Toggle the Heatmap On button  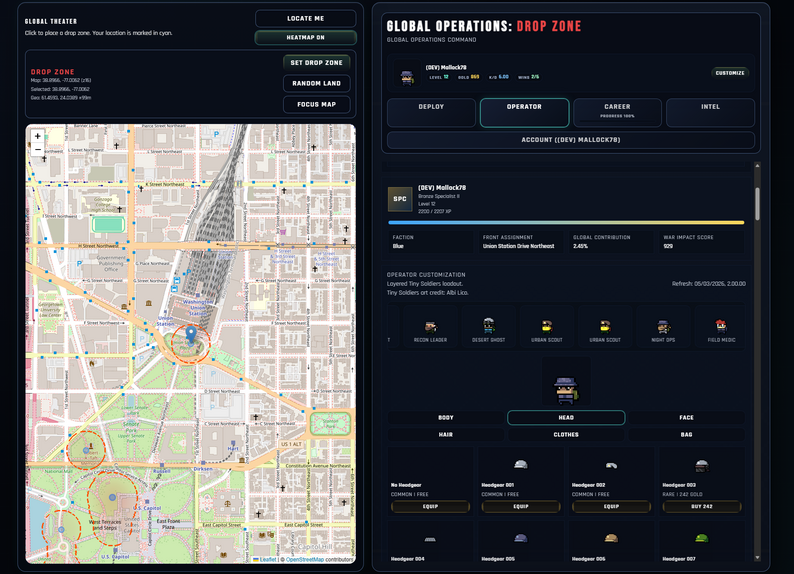[x=305, y=37]
